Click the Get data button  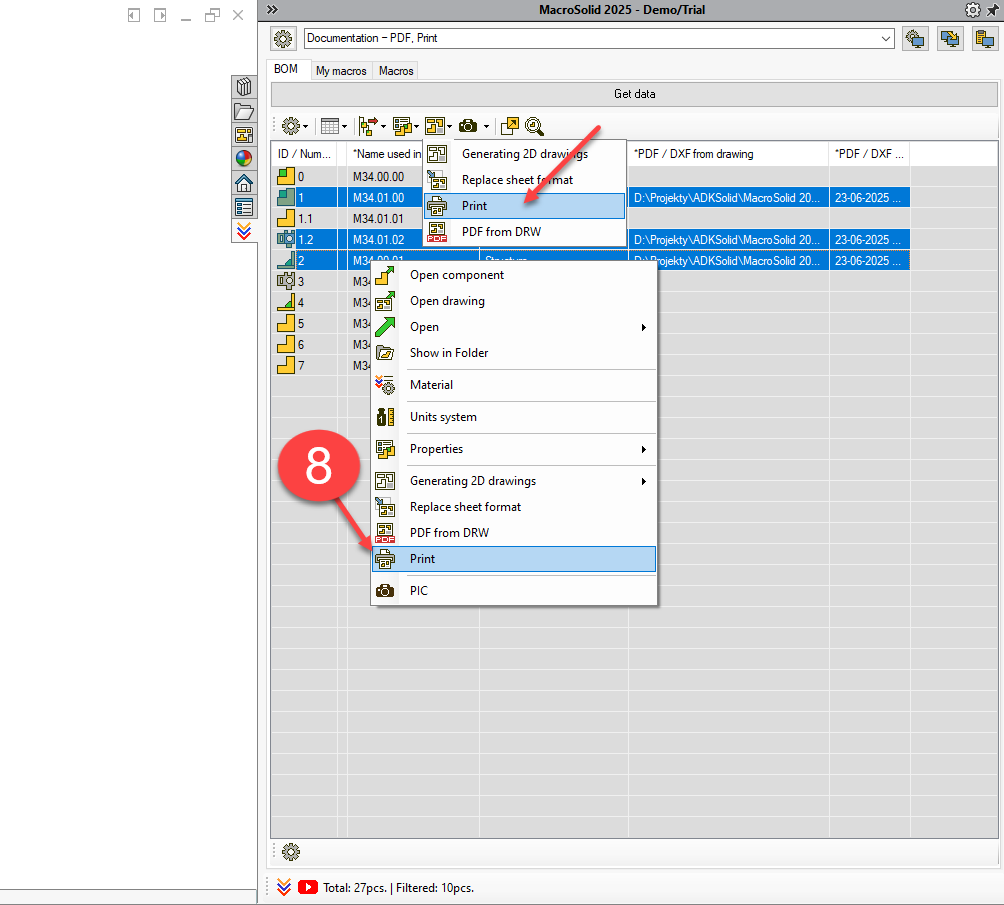click(635, 94)
